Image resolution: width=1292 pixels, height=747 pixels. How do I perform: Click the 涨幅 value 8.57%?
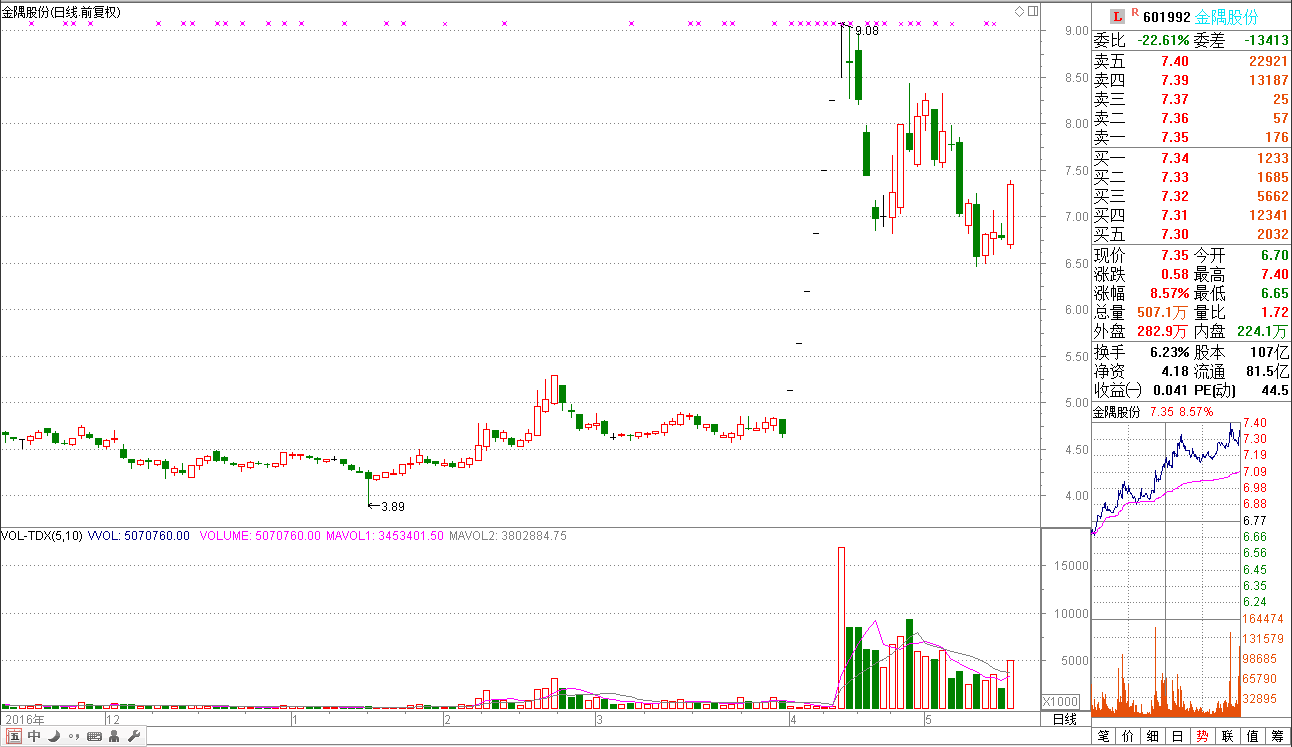(x=1168, y=294)
